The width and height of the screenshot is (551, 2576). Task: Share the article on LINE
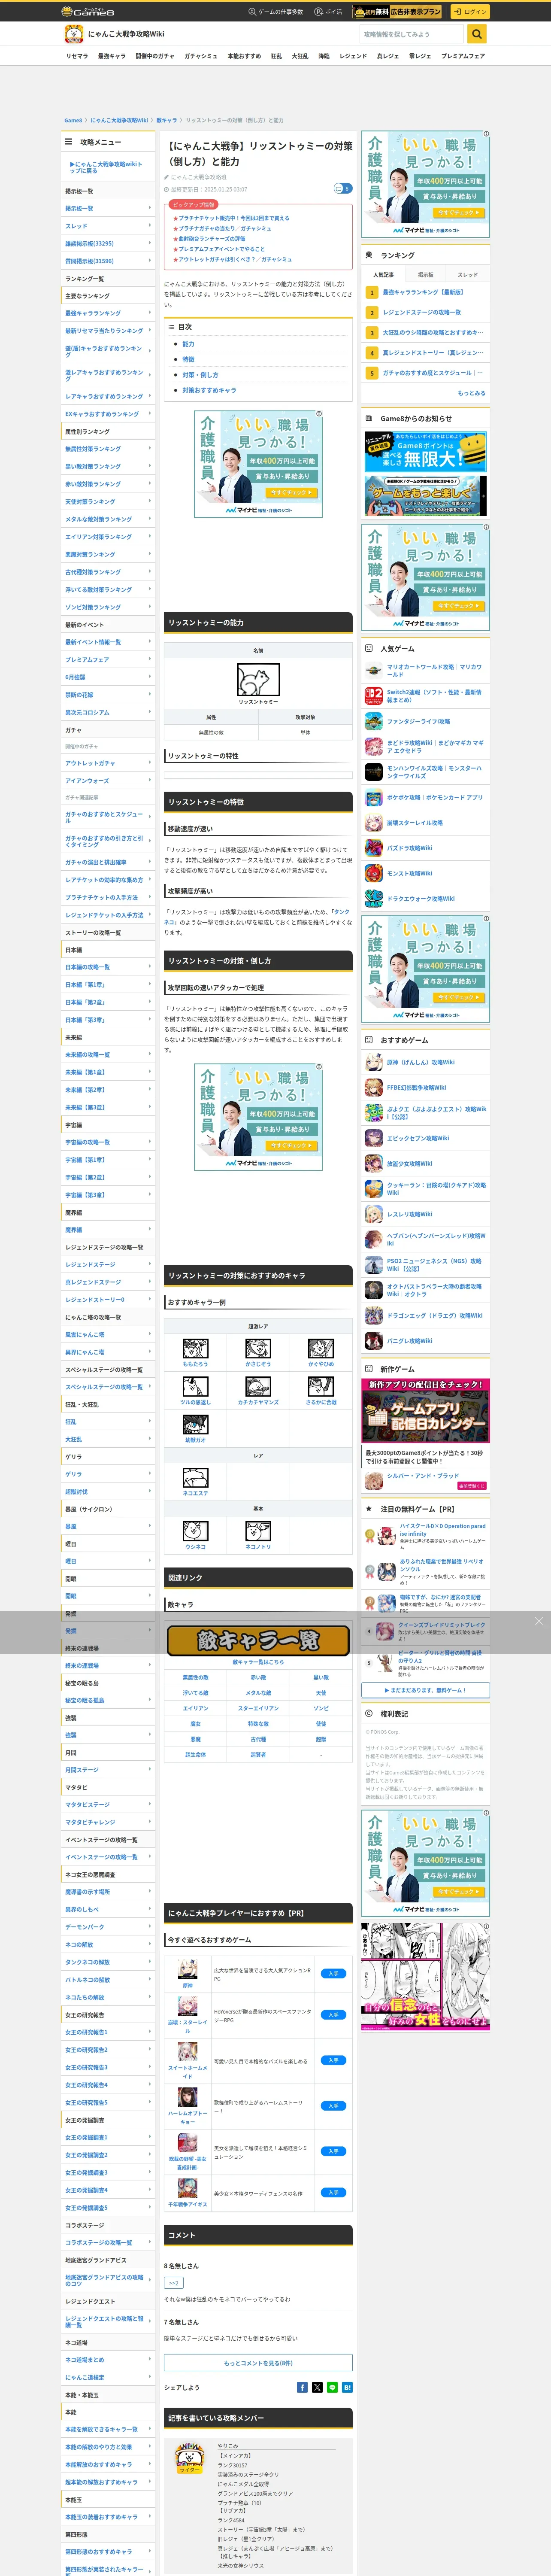(x=332, y=2387)
